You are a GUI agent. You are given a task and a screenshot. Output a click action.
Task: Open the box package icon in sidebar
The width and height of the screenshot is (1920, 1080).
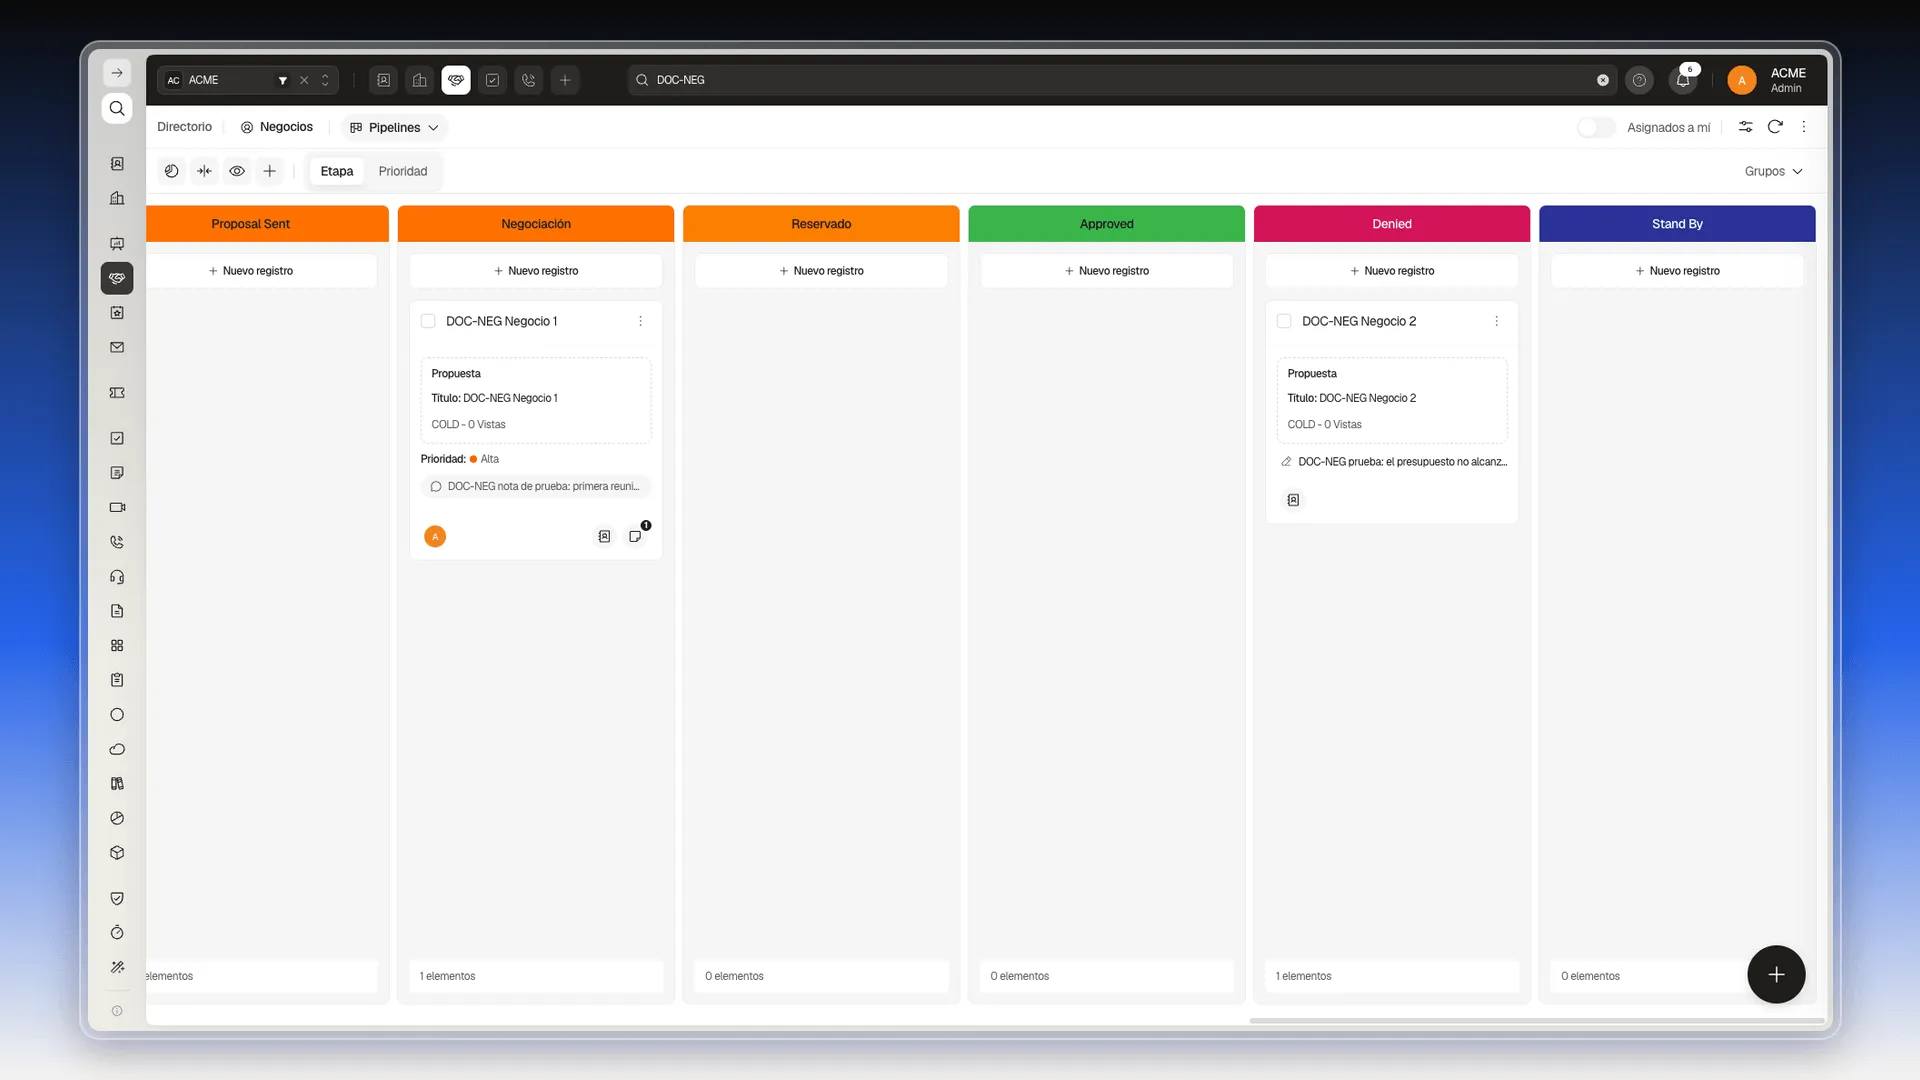pos(117,853)
